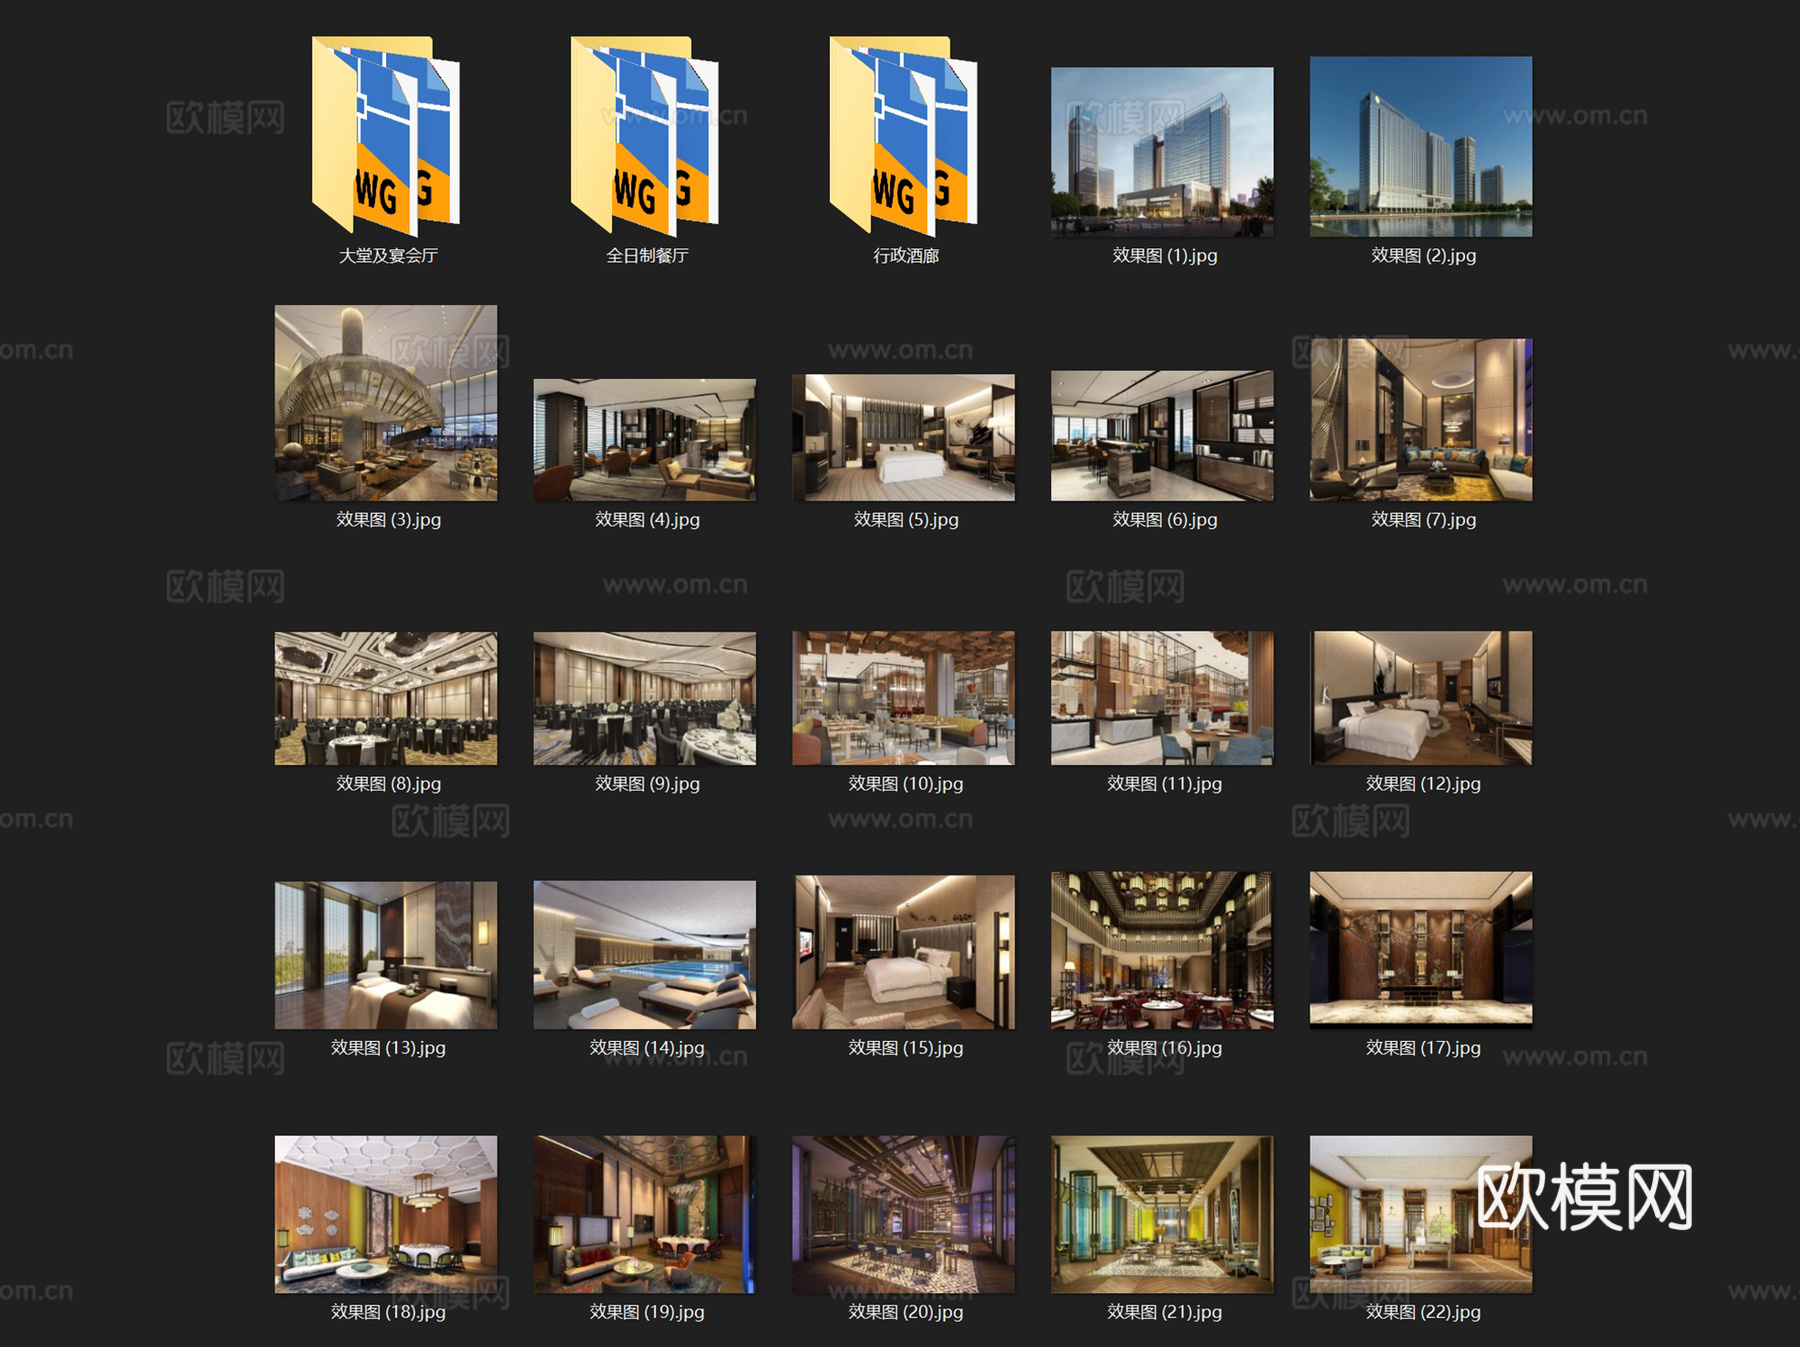
Task: Select the 效果图 (8).jpg banquet hall thumbnail
Action: click(x=386, y=698)
